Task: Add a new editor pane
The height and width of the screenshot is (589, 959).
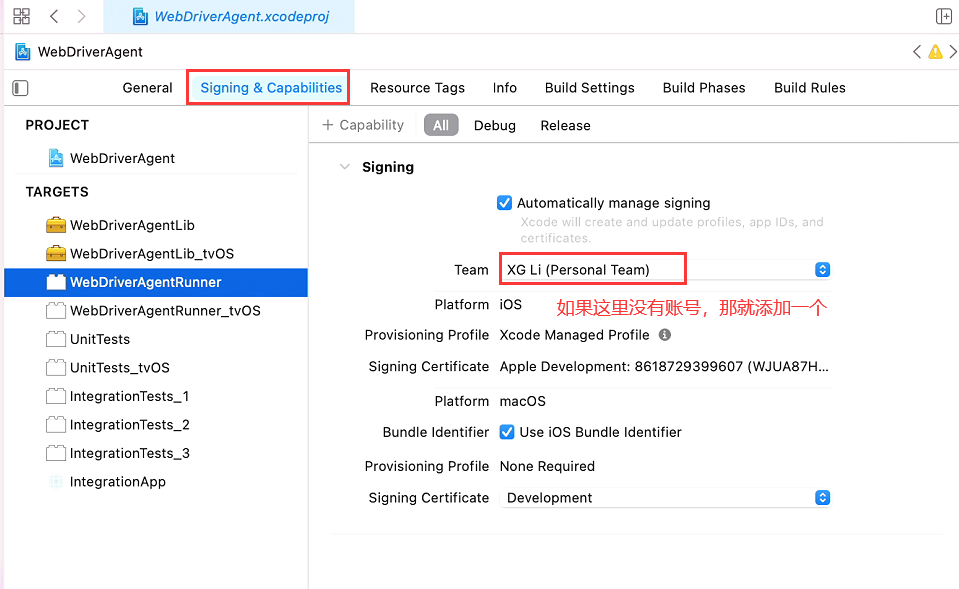Action: (944, 17)
